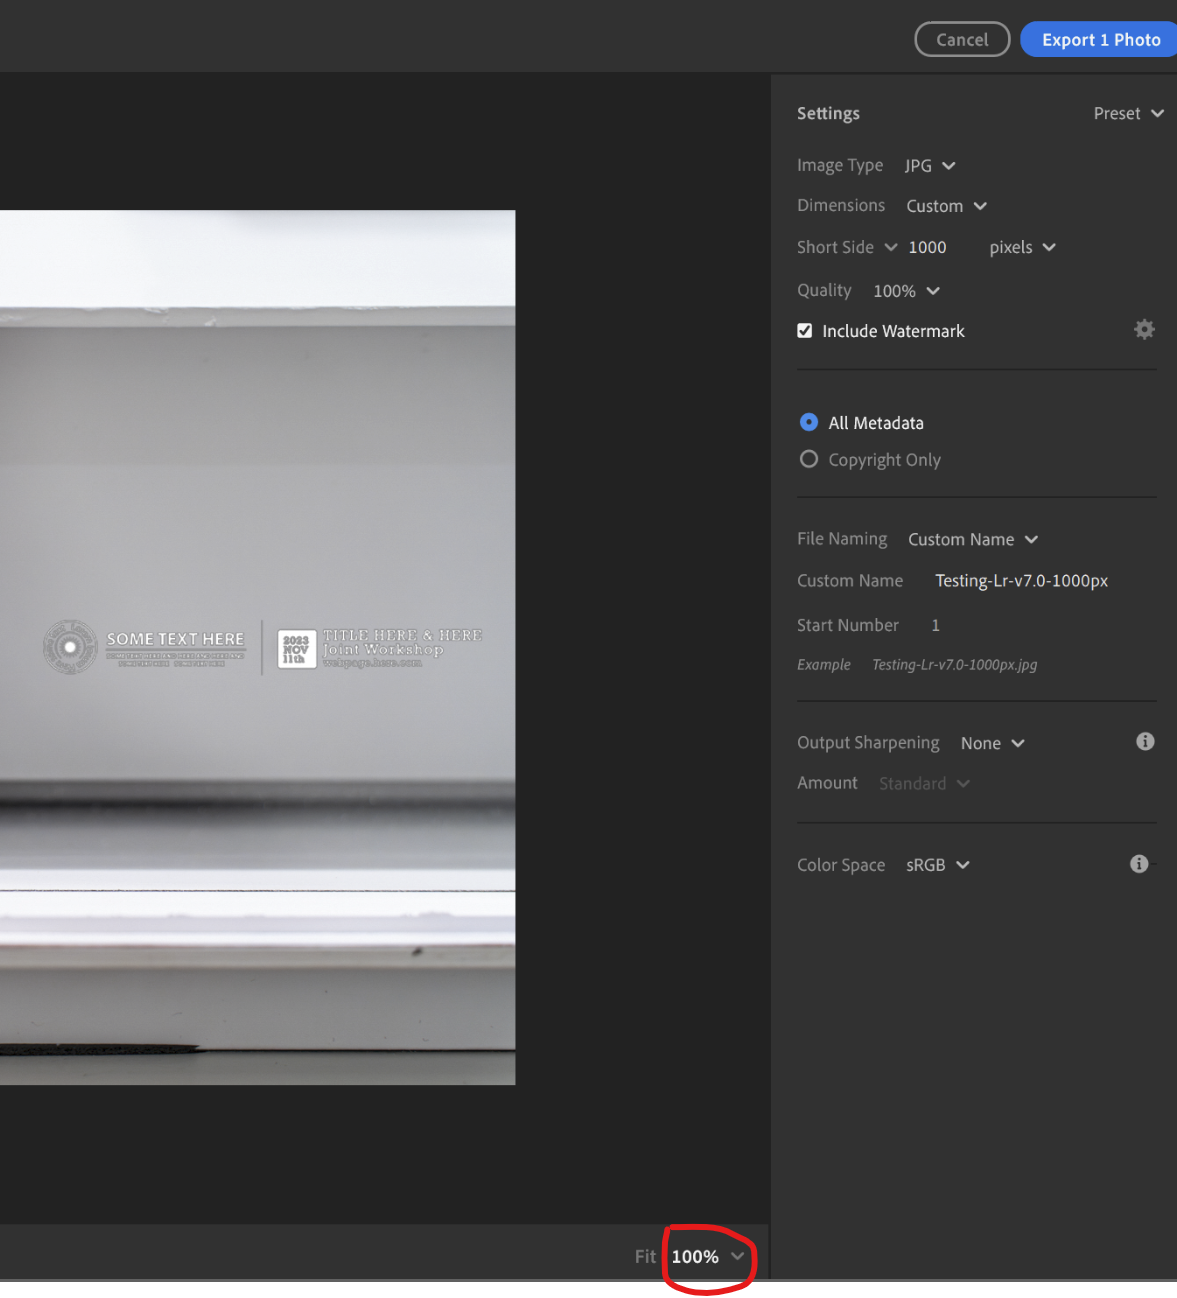The height and width of the screenshot is (1298, 1177).
Task: Open the Output Sharpening dropdown
Action: point(991,743)
